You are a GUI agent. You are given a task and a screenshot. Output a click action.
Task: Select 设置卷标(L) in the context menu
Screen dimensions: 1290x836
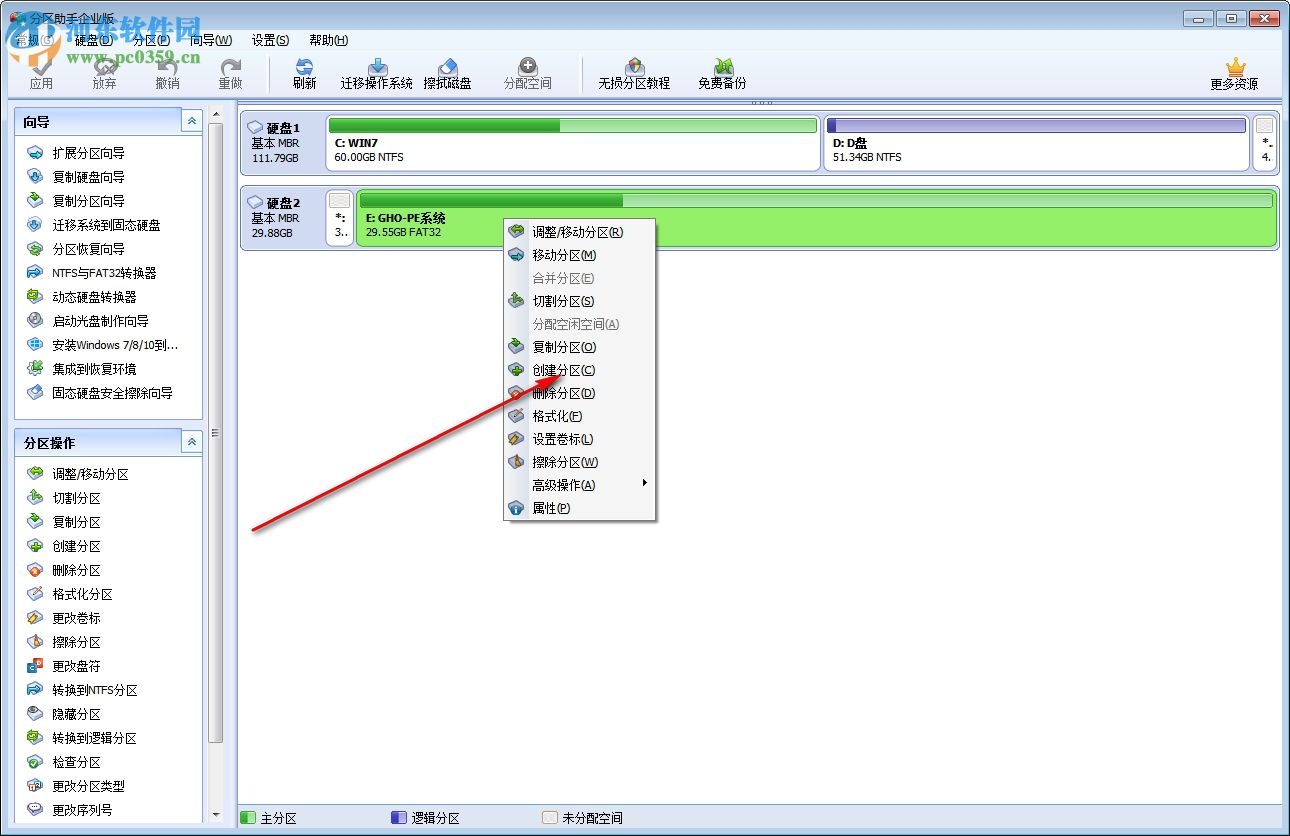pos(580,439)
